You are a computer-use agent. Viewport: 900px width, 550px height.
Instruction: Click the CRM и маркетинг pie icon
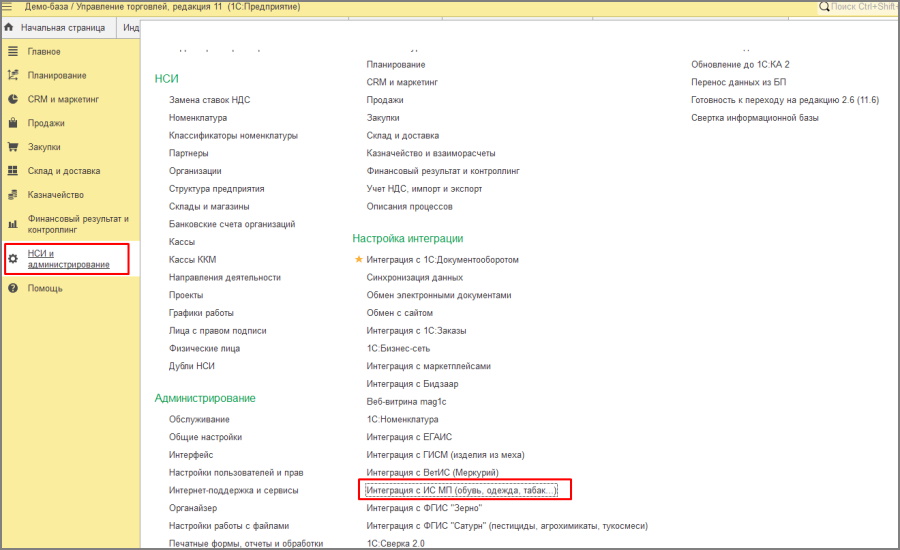13,99
